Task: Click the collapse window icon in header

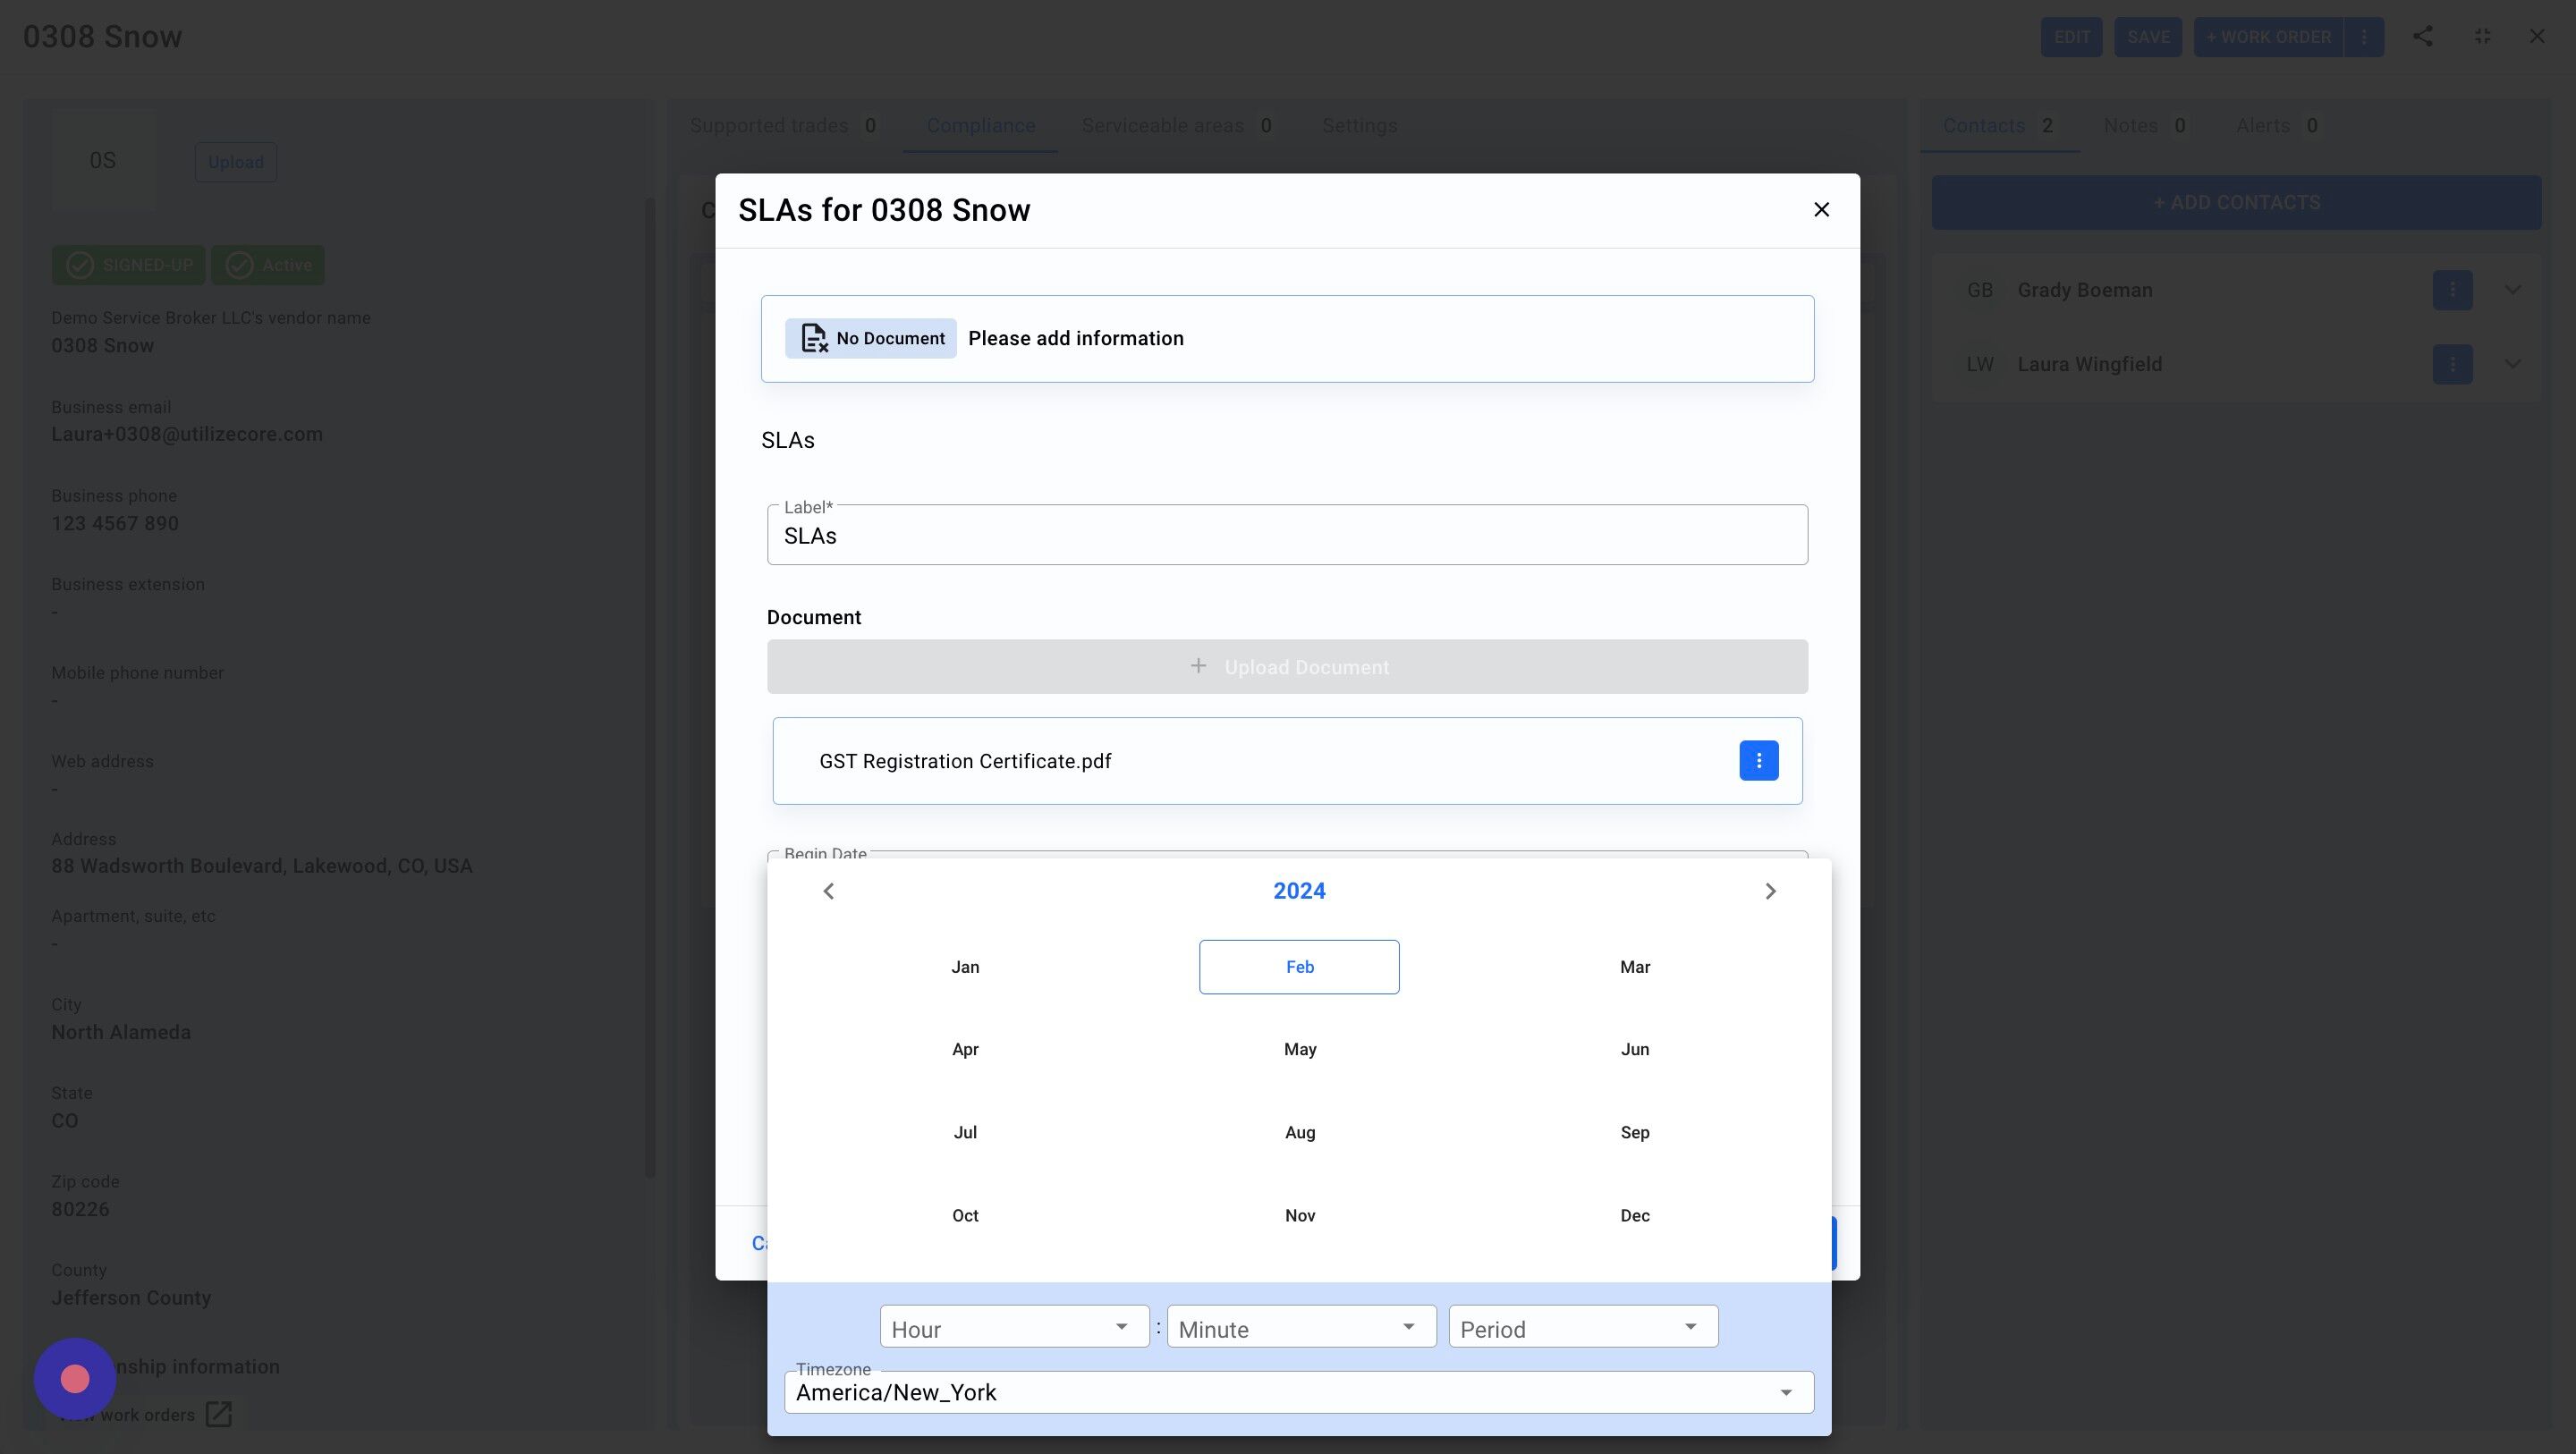Action: coord(2482,37)
